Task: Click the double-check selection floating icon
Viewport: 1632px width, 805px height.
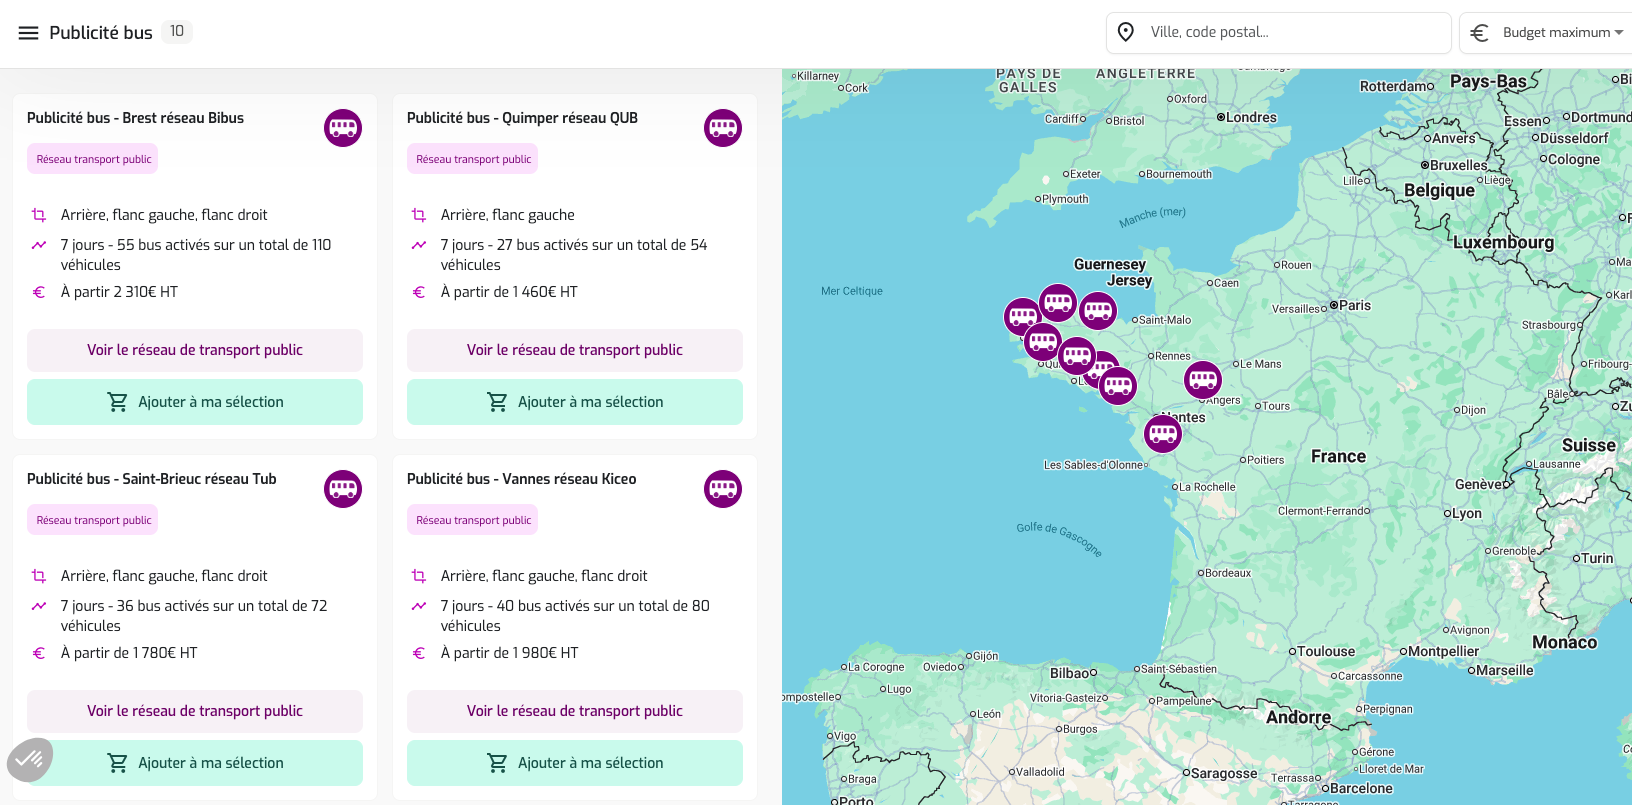Action: (x=30, y=760)
